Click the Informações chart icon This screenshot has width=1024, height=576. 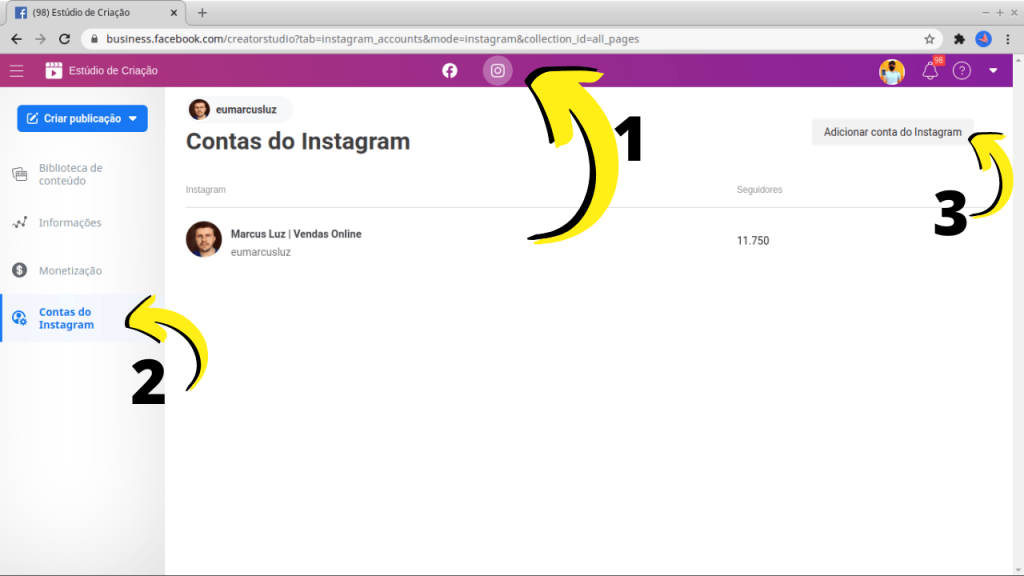pyautogui.click(x=20, y=223)
